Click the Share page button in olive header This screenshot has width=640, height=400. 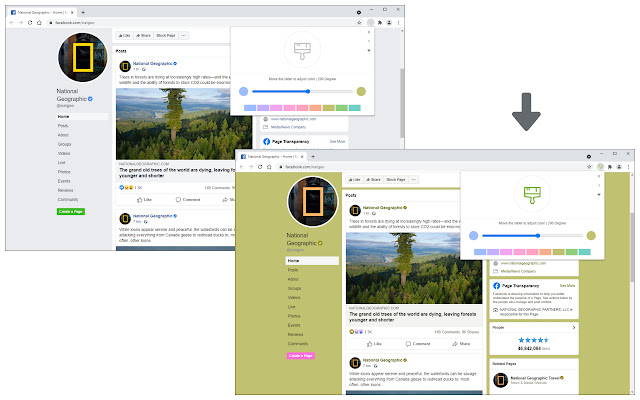[x=373, y=180]
